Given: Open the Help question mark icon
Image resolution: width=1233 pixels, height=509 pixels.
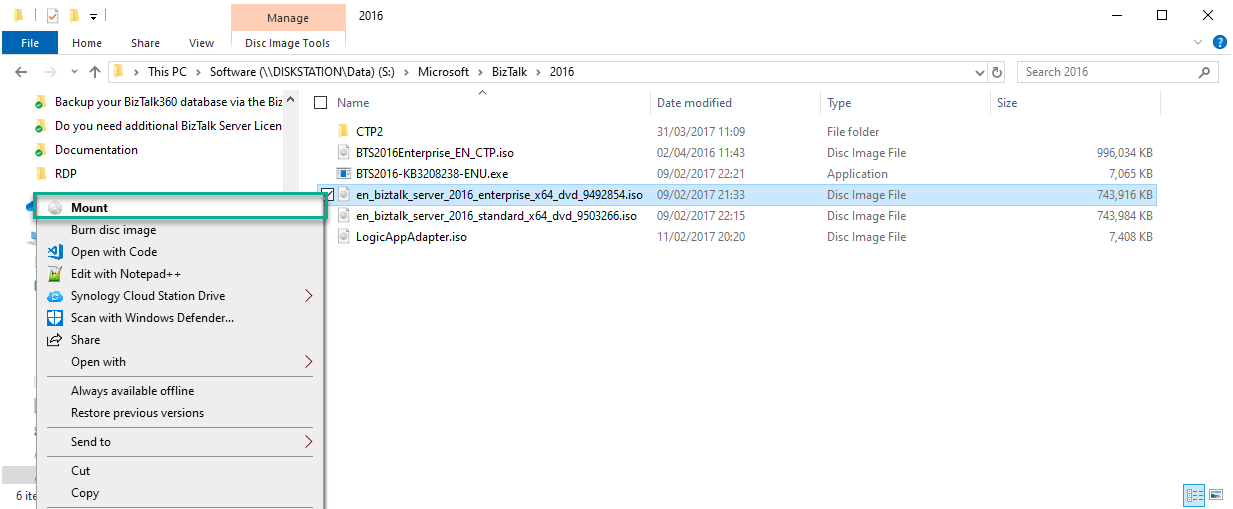Looking at the screenshot, I should tap(1219, 43).
